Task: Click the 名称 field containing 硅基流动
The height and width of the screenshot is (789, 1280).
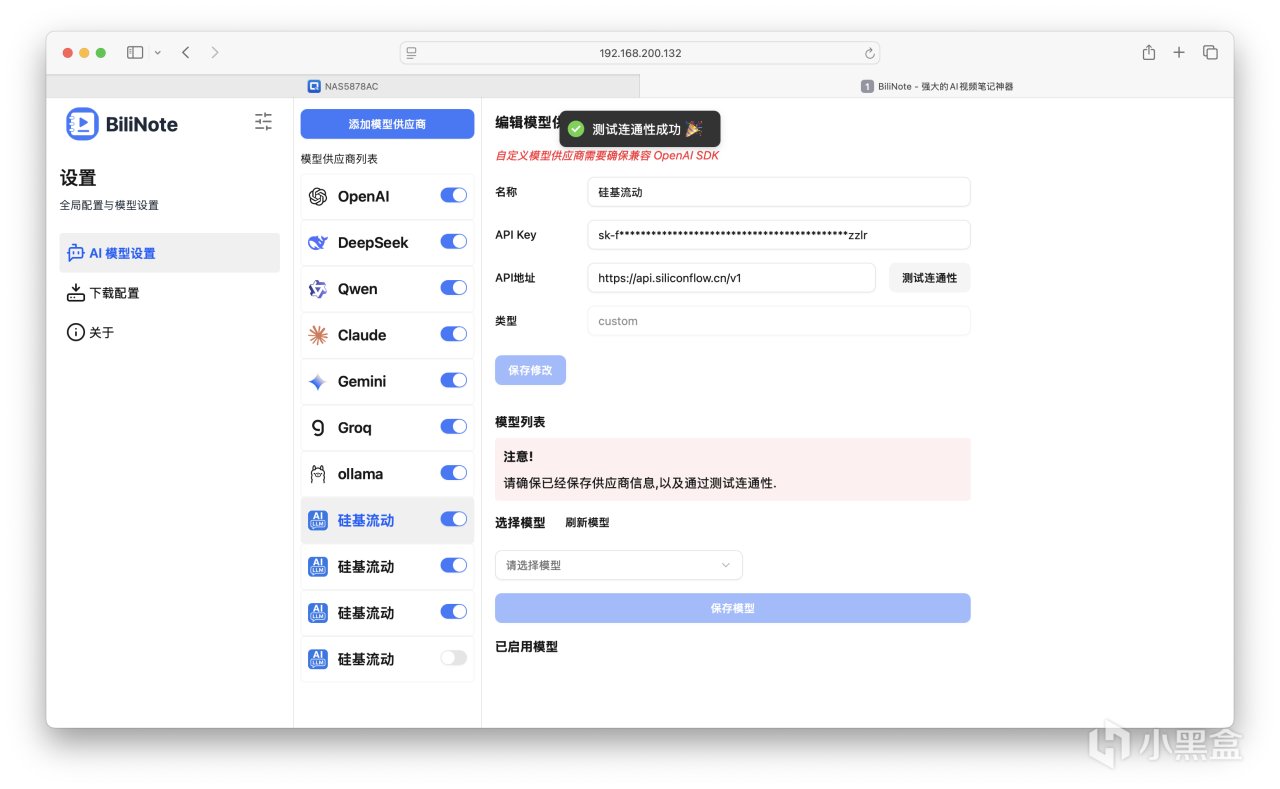Action: 779,192
